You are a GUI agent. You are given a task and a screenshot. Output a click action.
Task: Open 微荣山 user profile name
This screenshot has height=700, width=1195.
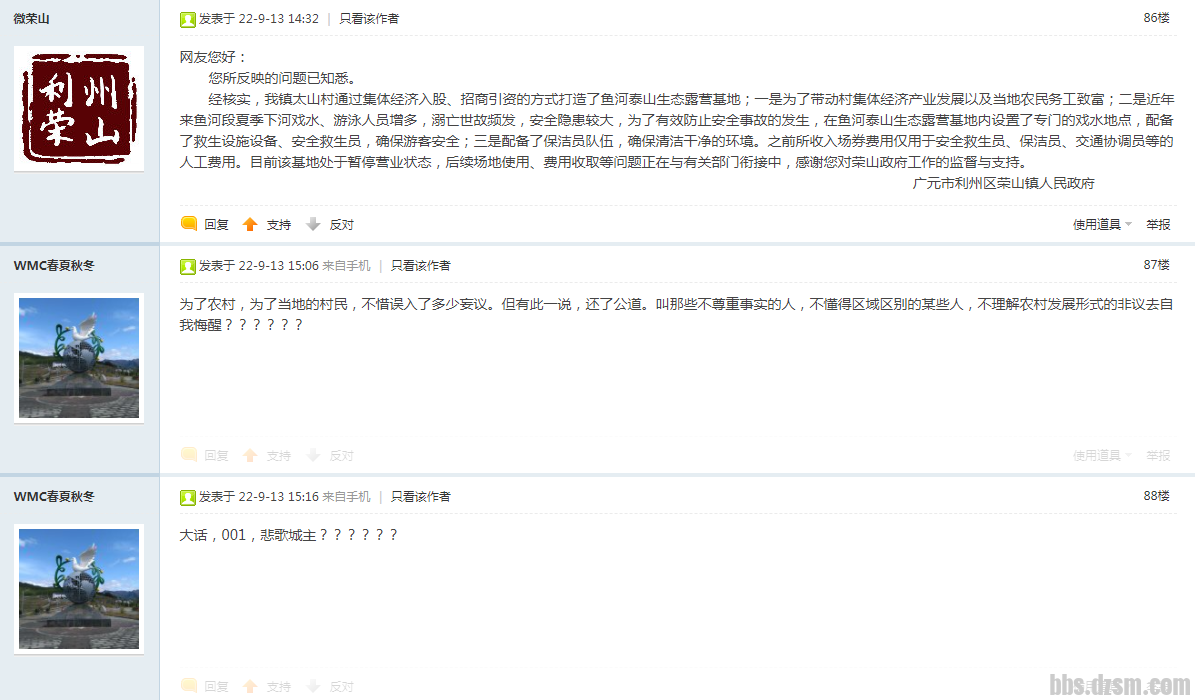coord(31,18)
